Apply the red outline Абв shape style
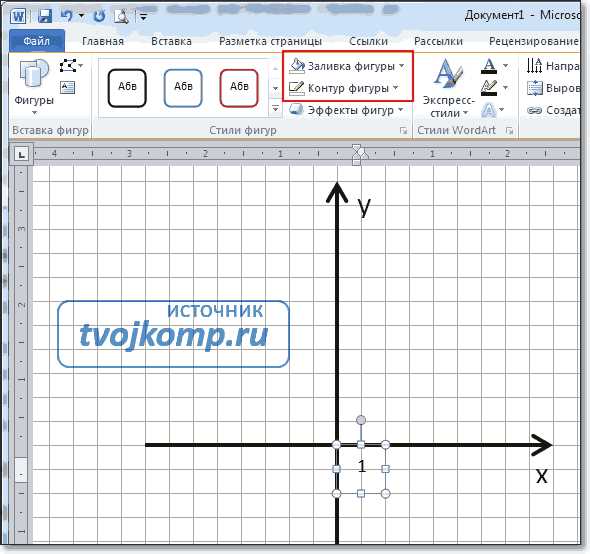 coord(239,88)
